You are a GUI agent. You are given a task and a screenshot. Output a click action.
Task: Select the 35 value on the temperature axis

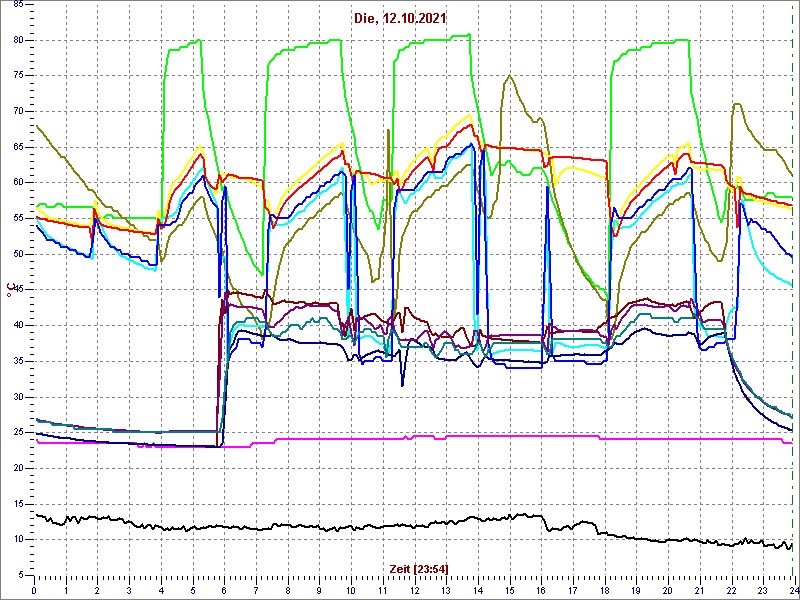(19, 361)
